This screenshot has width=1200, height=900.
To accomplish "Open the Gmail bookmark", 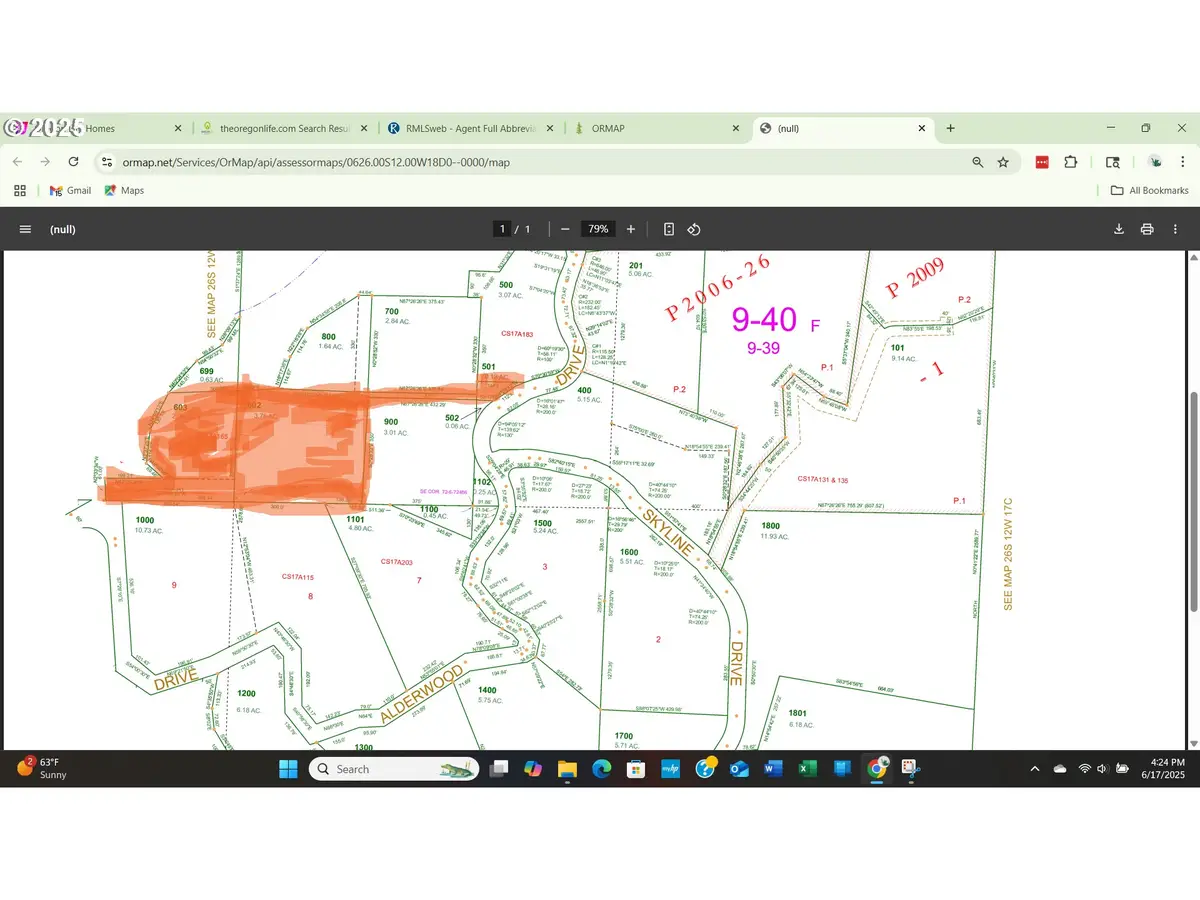I will 69,190.
